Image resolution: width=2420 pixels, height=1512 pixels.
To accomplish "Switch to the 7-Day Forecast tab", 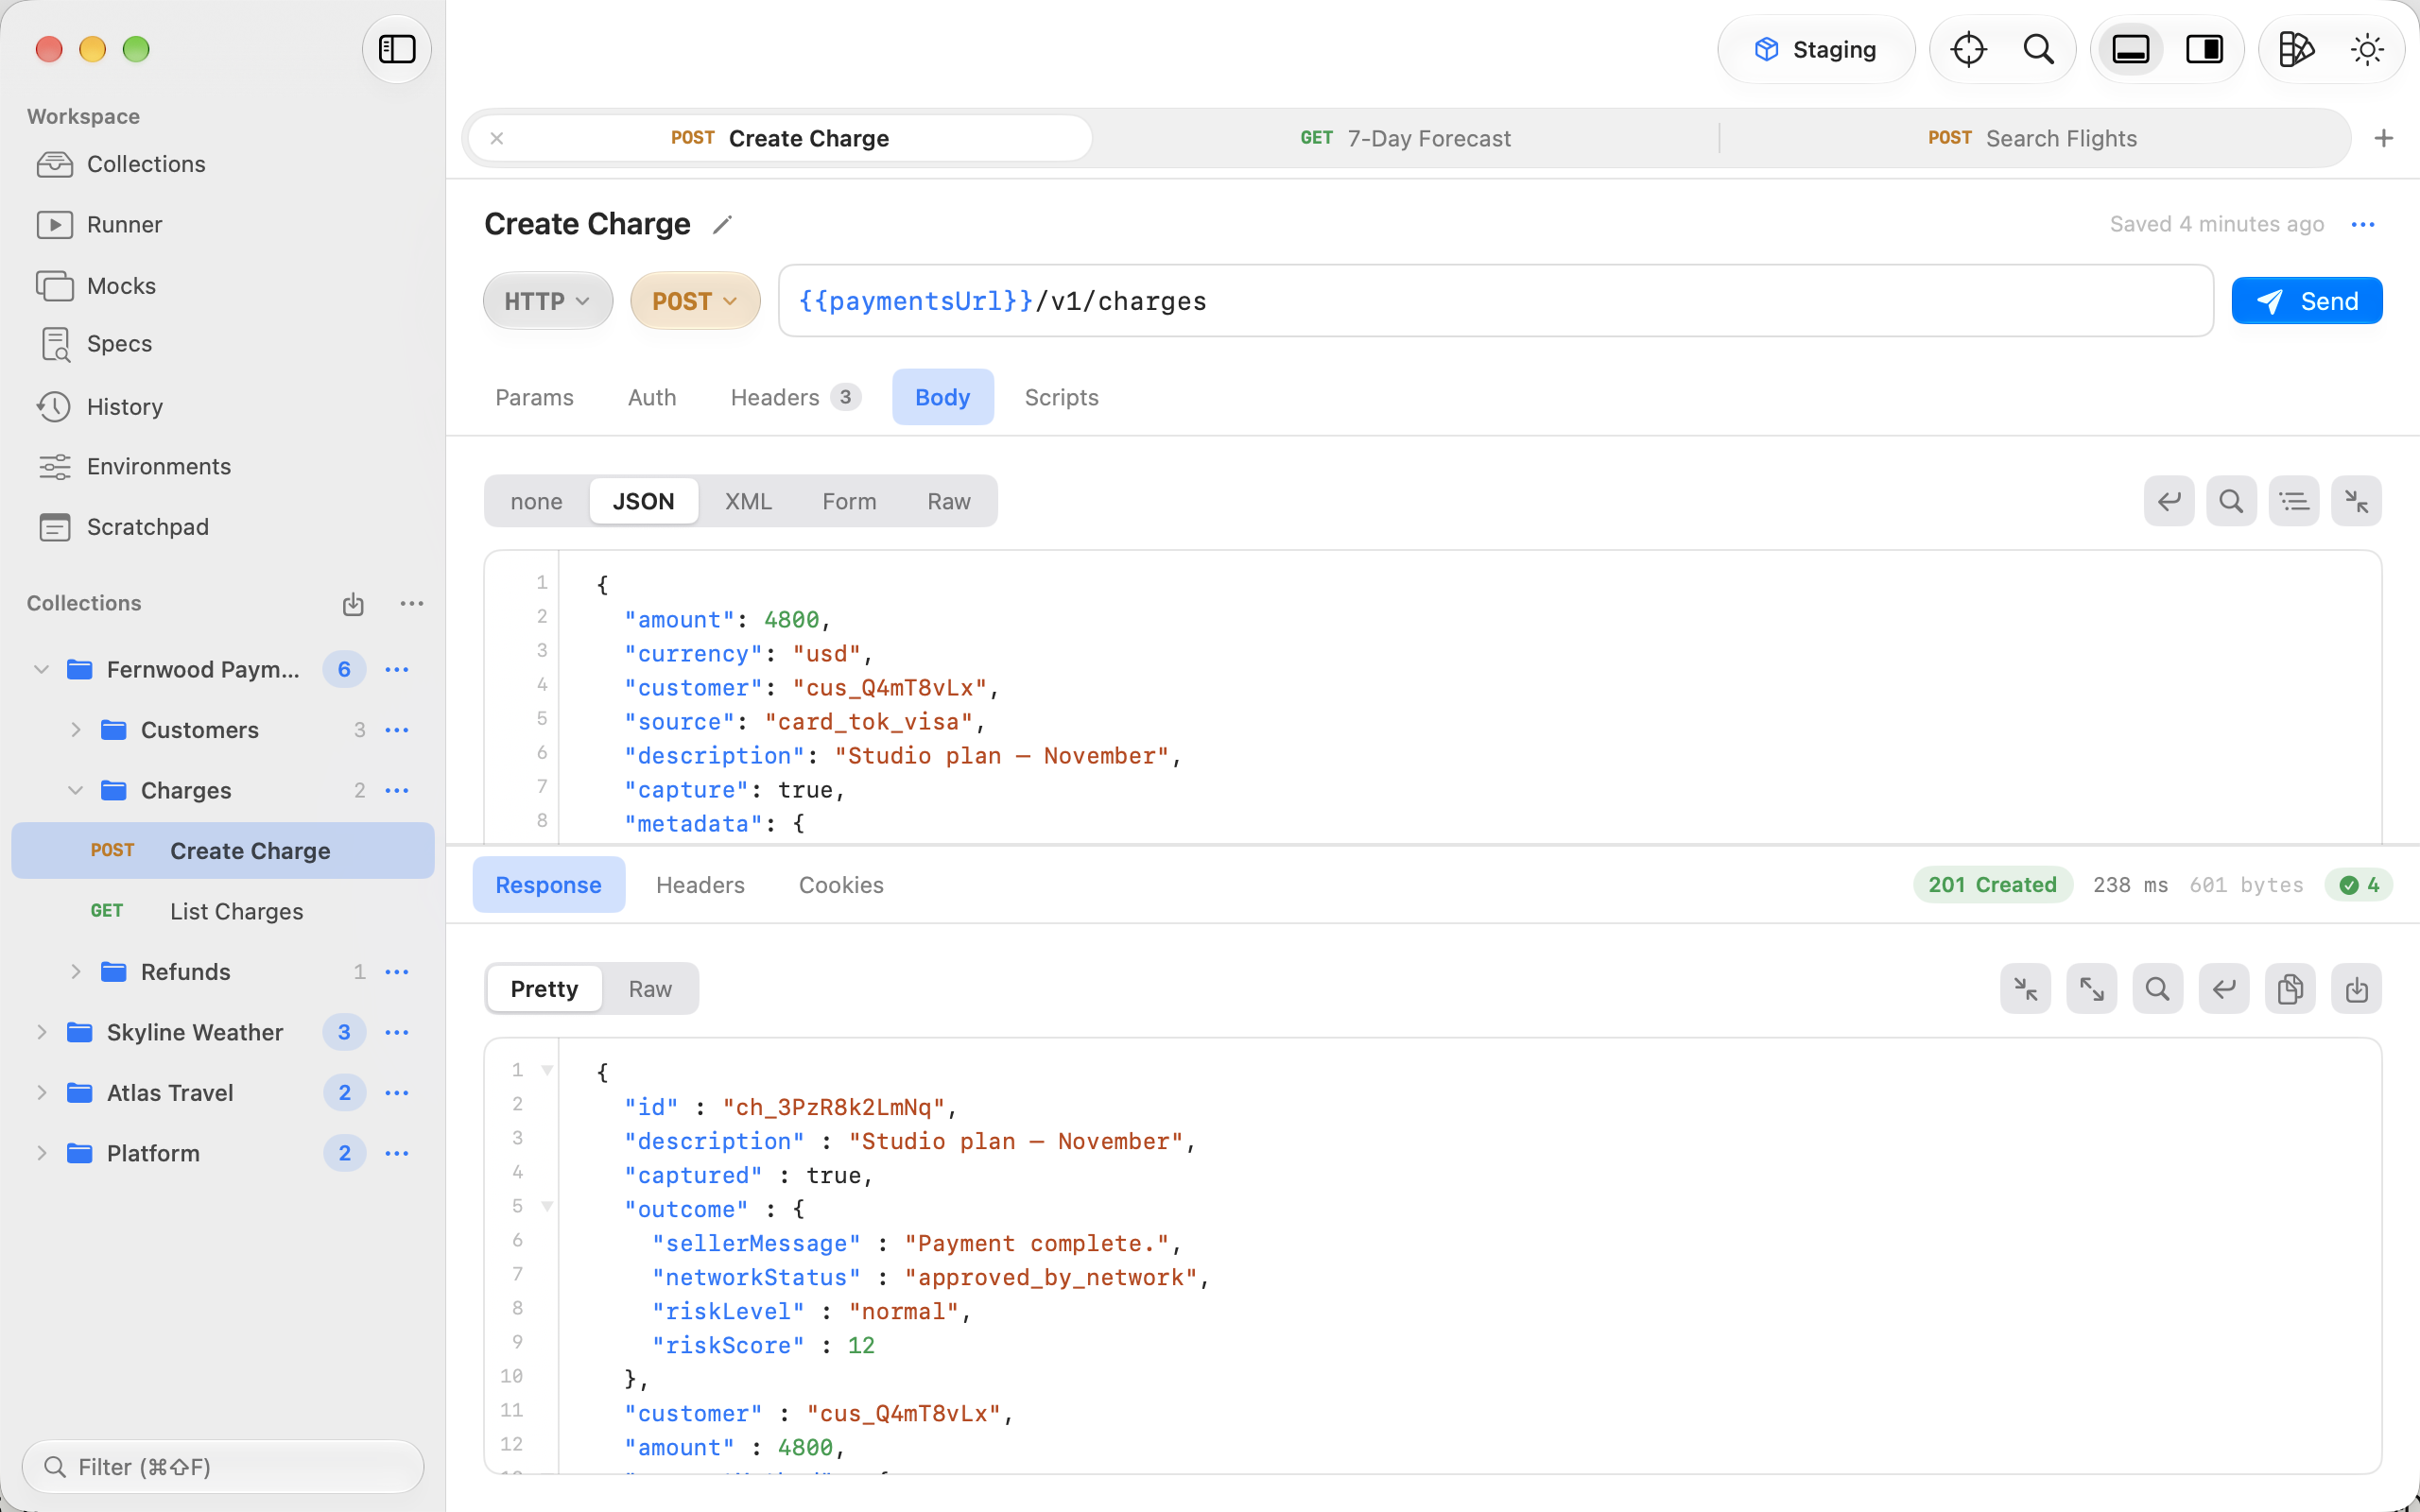I will pos(1405,138).
